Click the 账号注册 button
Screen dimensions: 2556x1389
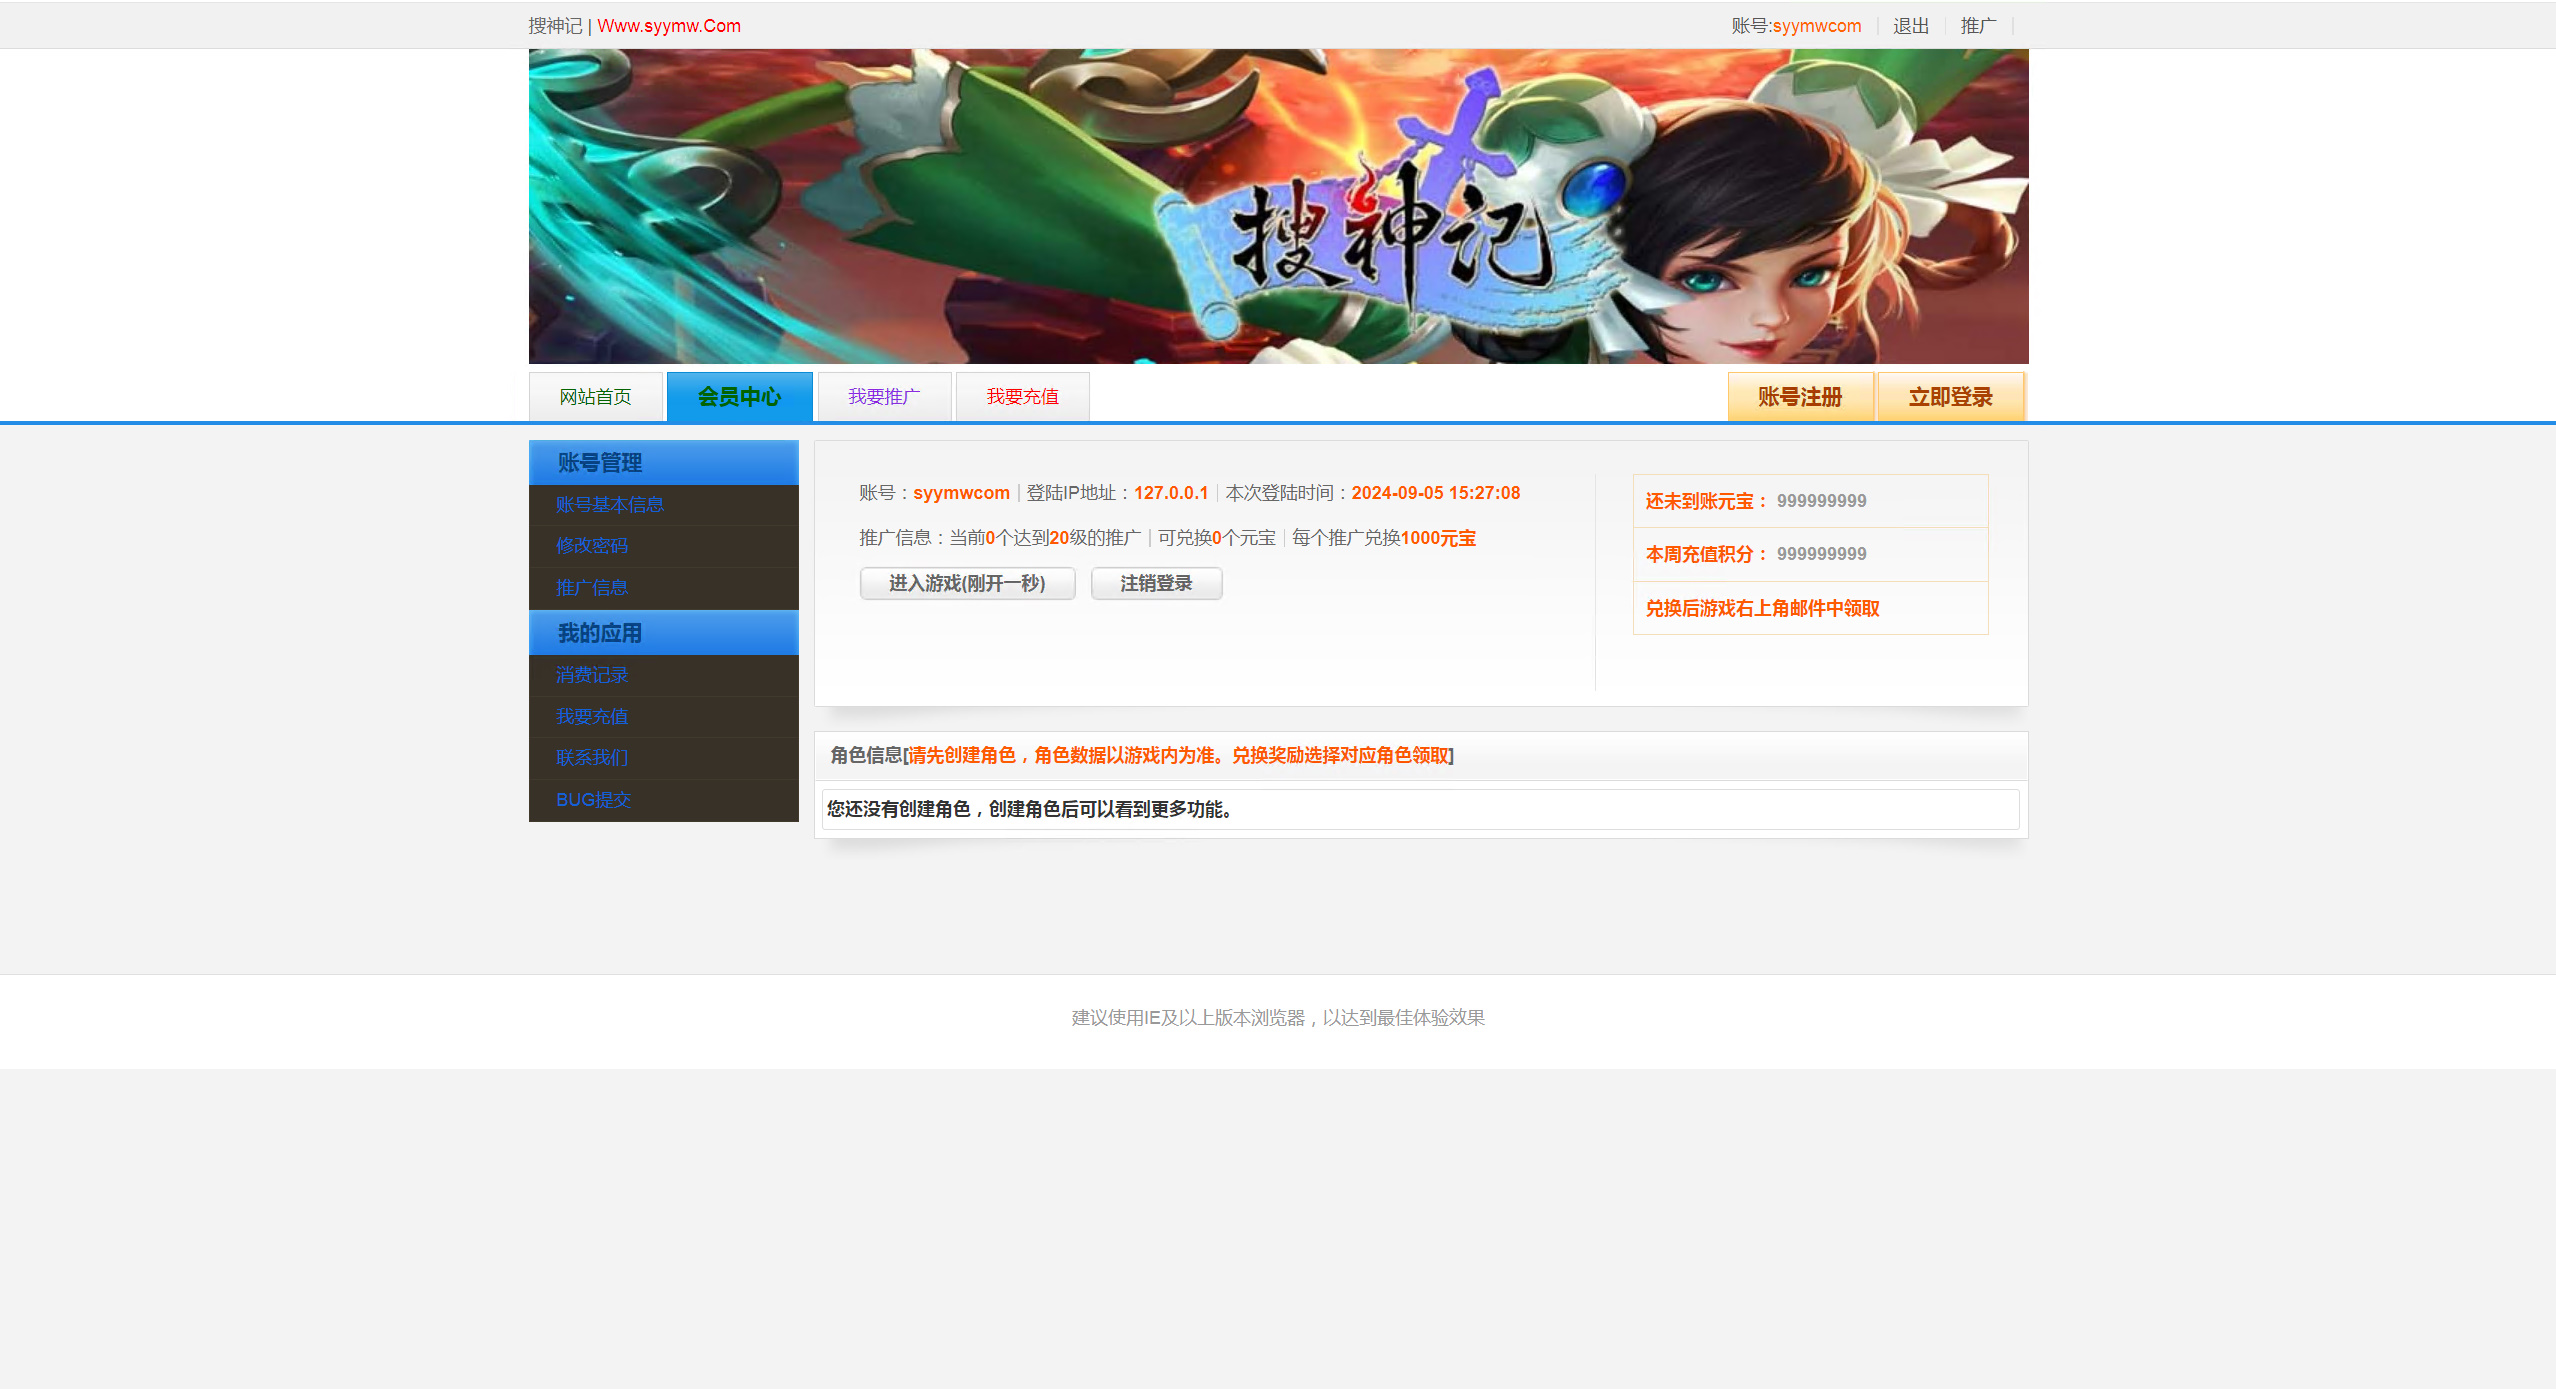[1800, 397]
